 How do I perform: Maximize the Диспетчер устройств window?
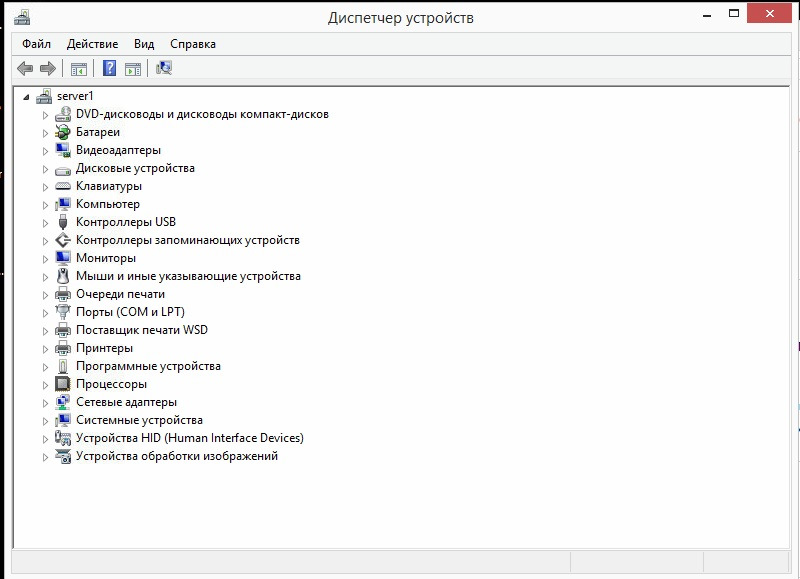click(x=734, y=14)
